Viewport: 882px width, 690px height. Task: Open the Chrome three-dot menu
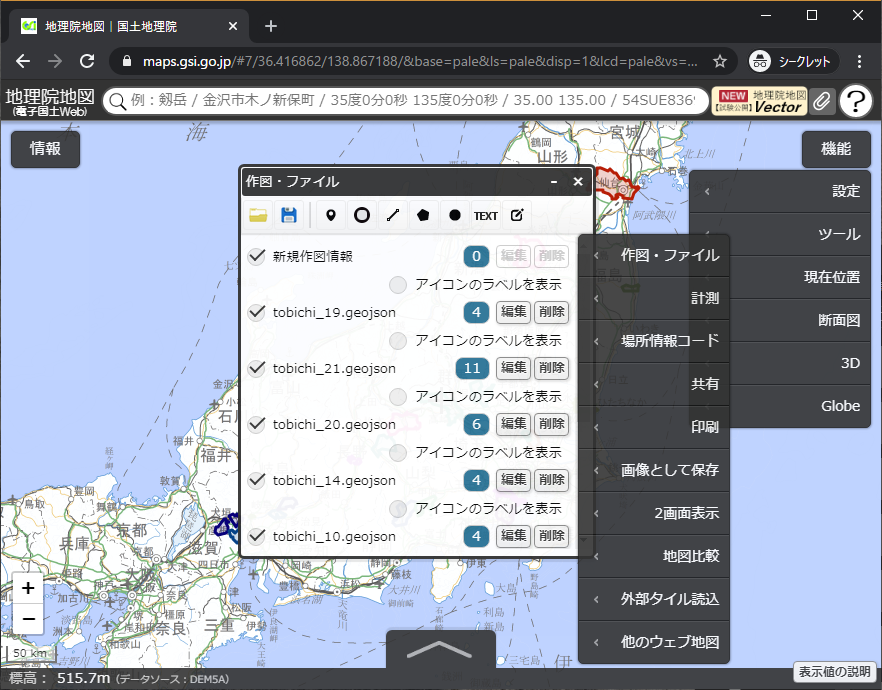click(859, 61)
